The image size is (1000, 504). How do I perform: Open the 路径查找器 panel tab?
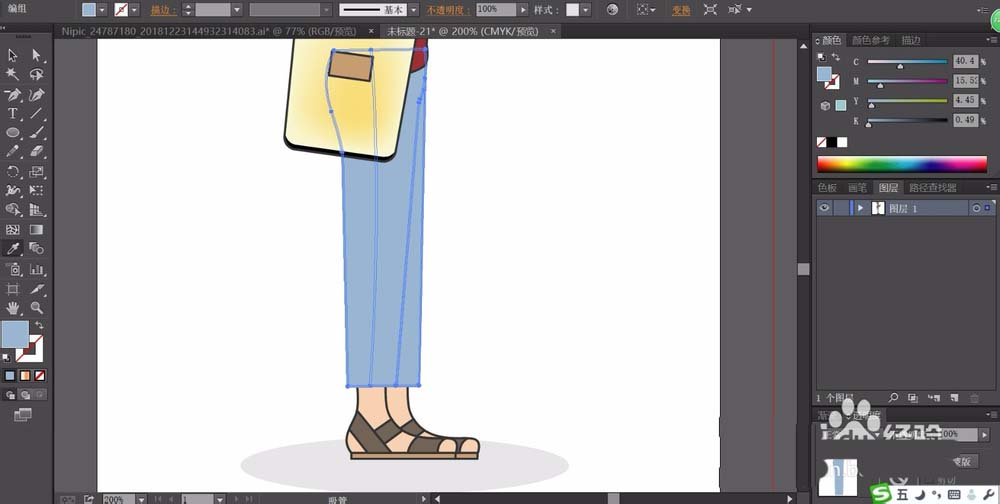(932, 188)
